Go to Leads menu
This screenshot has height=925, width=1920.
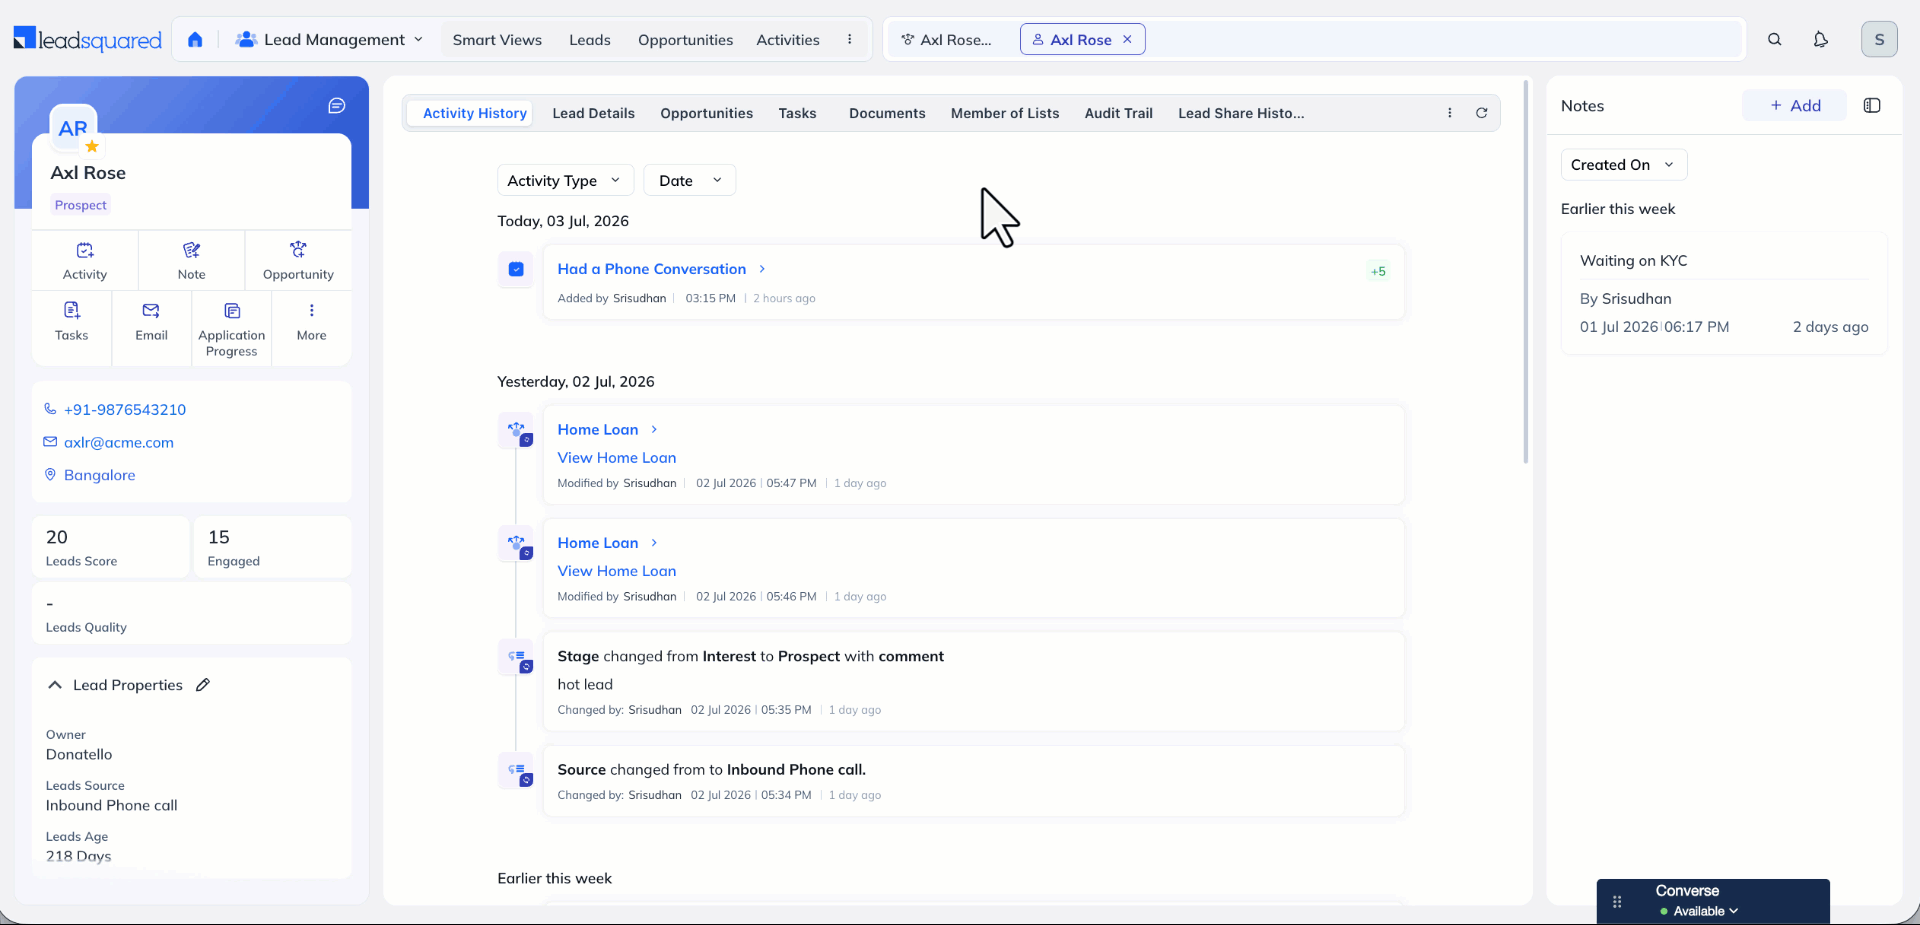tap(590, 40)
